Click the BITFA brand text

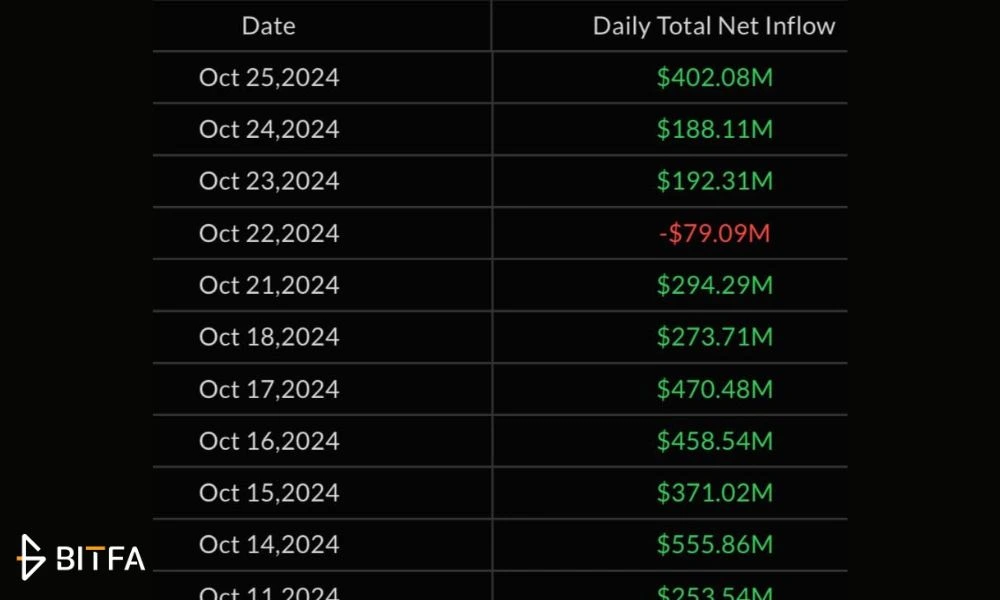coord(101,559)
